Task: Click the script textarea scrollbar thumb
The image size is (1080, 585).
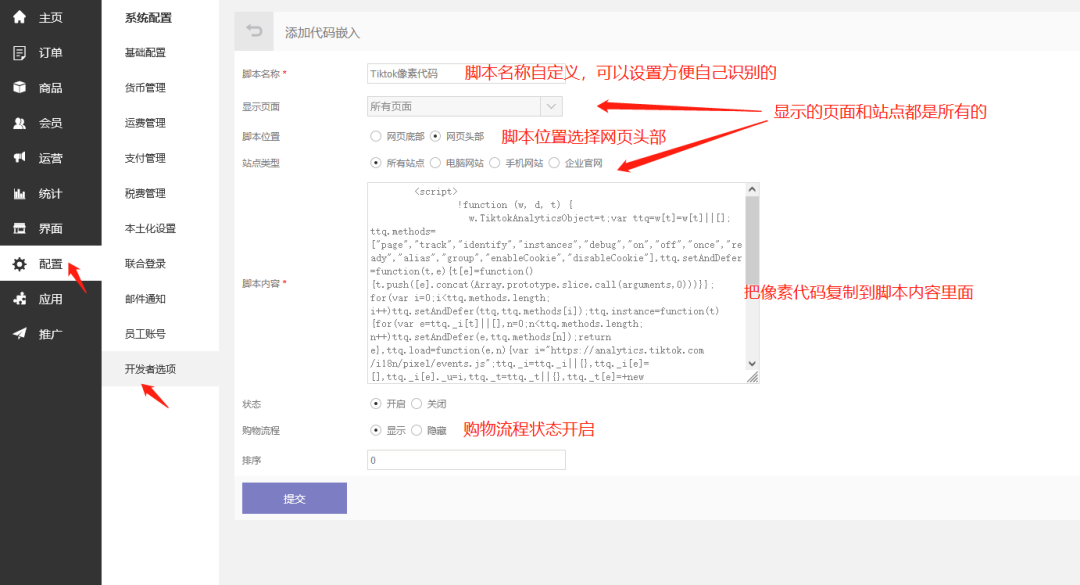Action: tap(752, 241)
